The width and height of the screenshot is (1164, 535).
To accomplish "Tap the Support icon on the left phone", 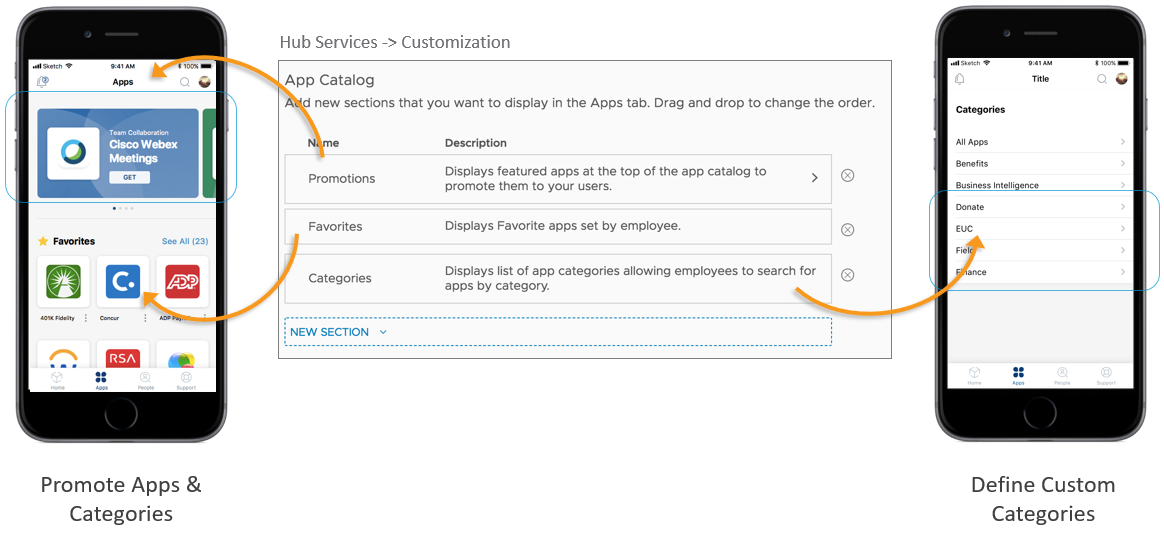I will coord(187,380).
